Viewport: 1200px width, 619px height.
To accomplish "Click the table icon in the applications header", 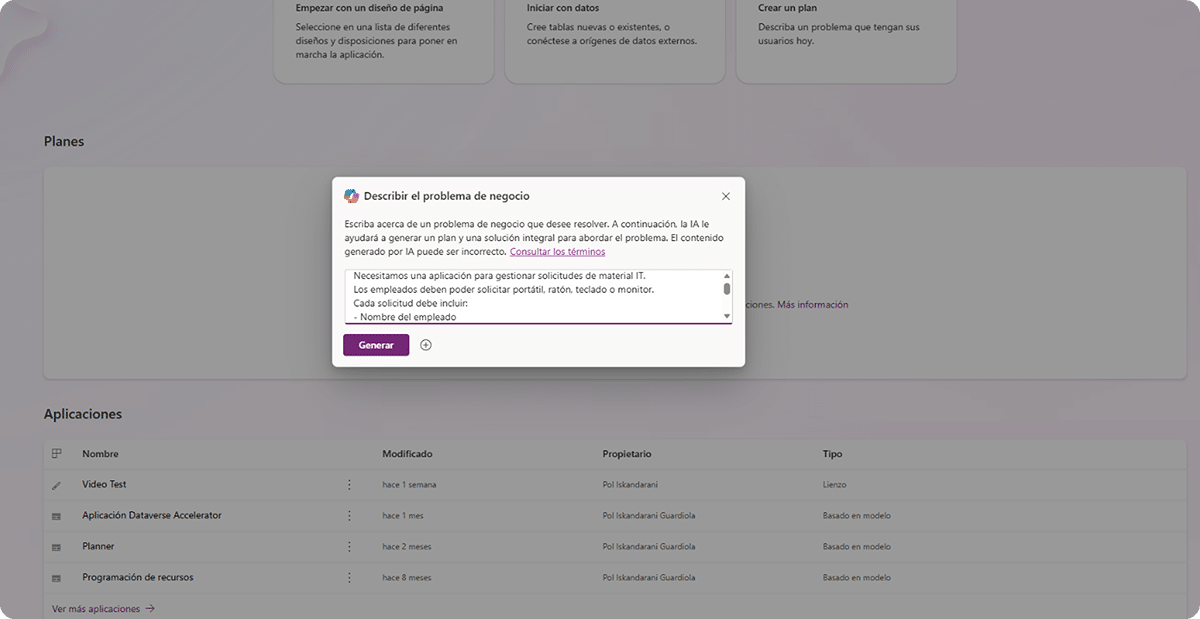I will click(57, 453).
